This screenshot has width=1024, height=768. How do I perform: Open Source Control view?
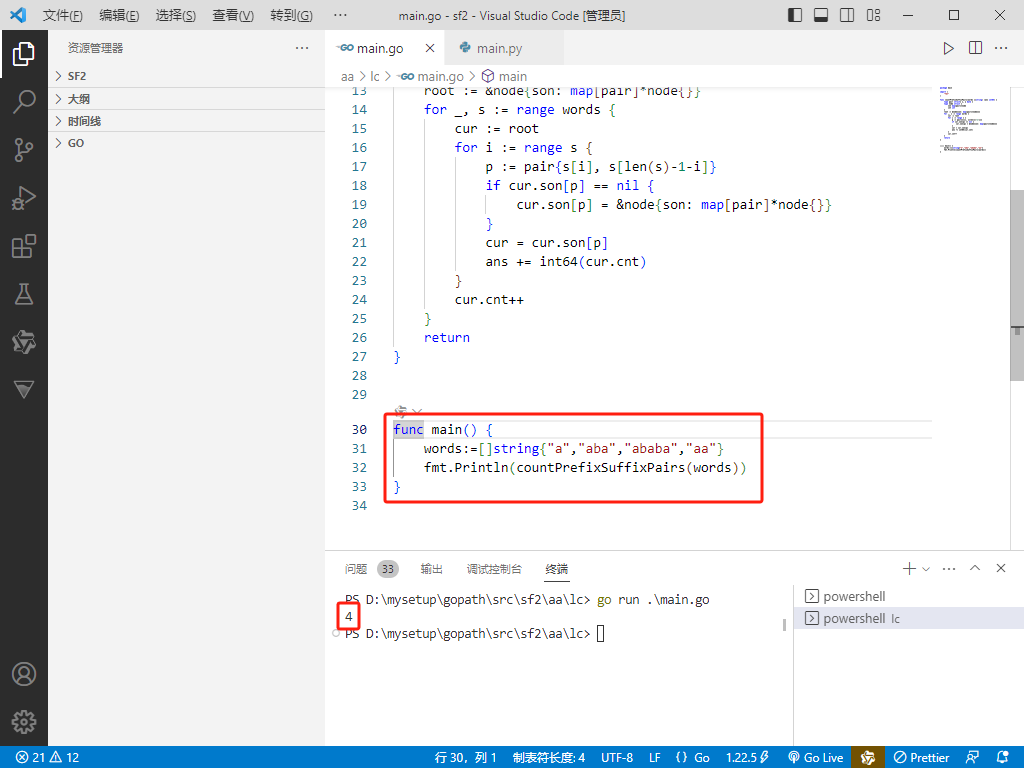(x=24, y=150)
